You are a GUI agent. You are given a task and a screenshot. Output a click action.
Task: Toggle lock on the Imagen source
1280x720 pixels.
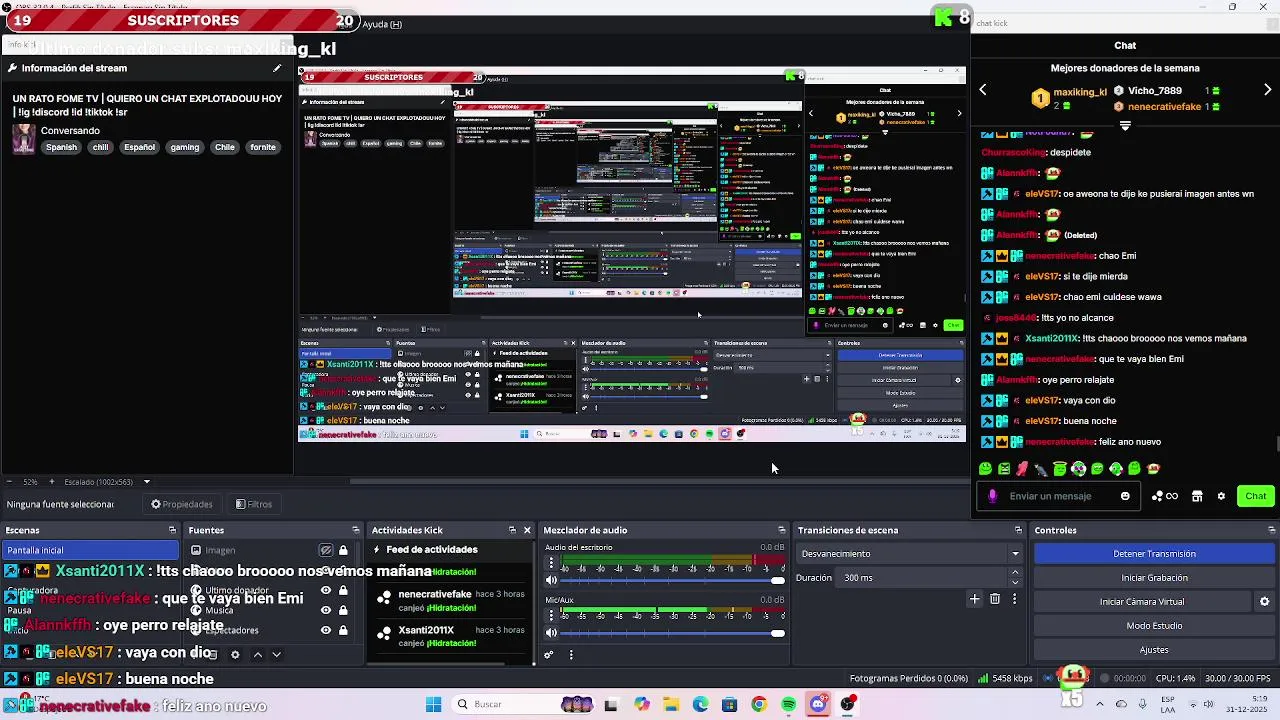343,550
